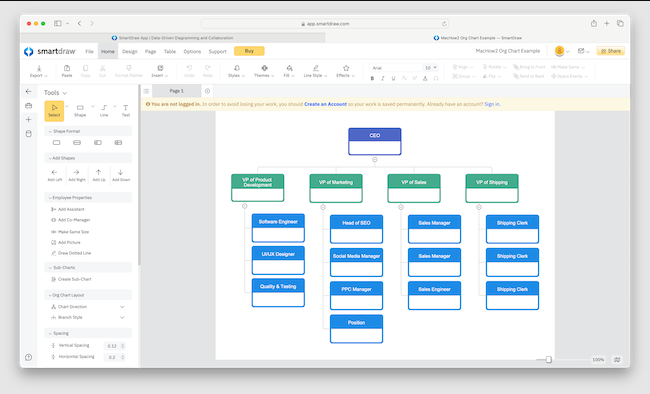Follow the Create an Account link
650x394 pixels.
tap(325, 104)
